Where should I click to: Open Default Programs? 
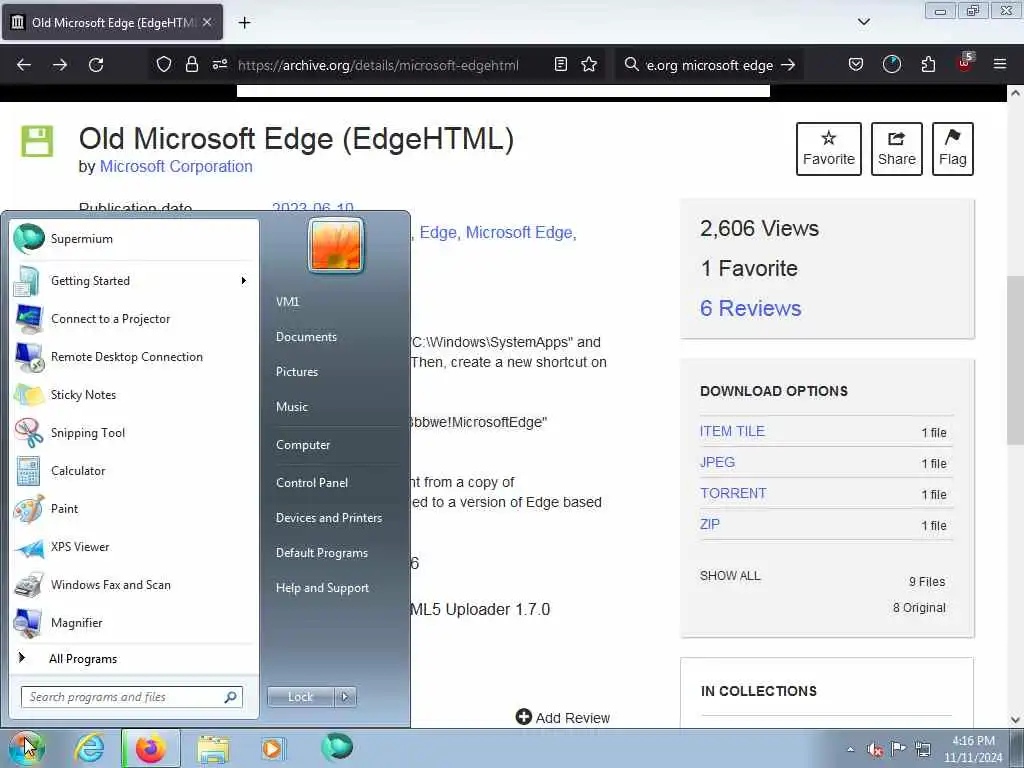pyautogui.click(x=322, y=553)
